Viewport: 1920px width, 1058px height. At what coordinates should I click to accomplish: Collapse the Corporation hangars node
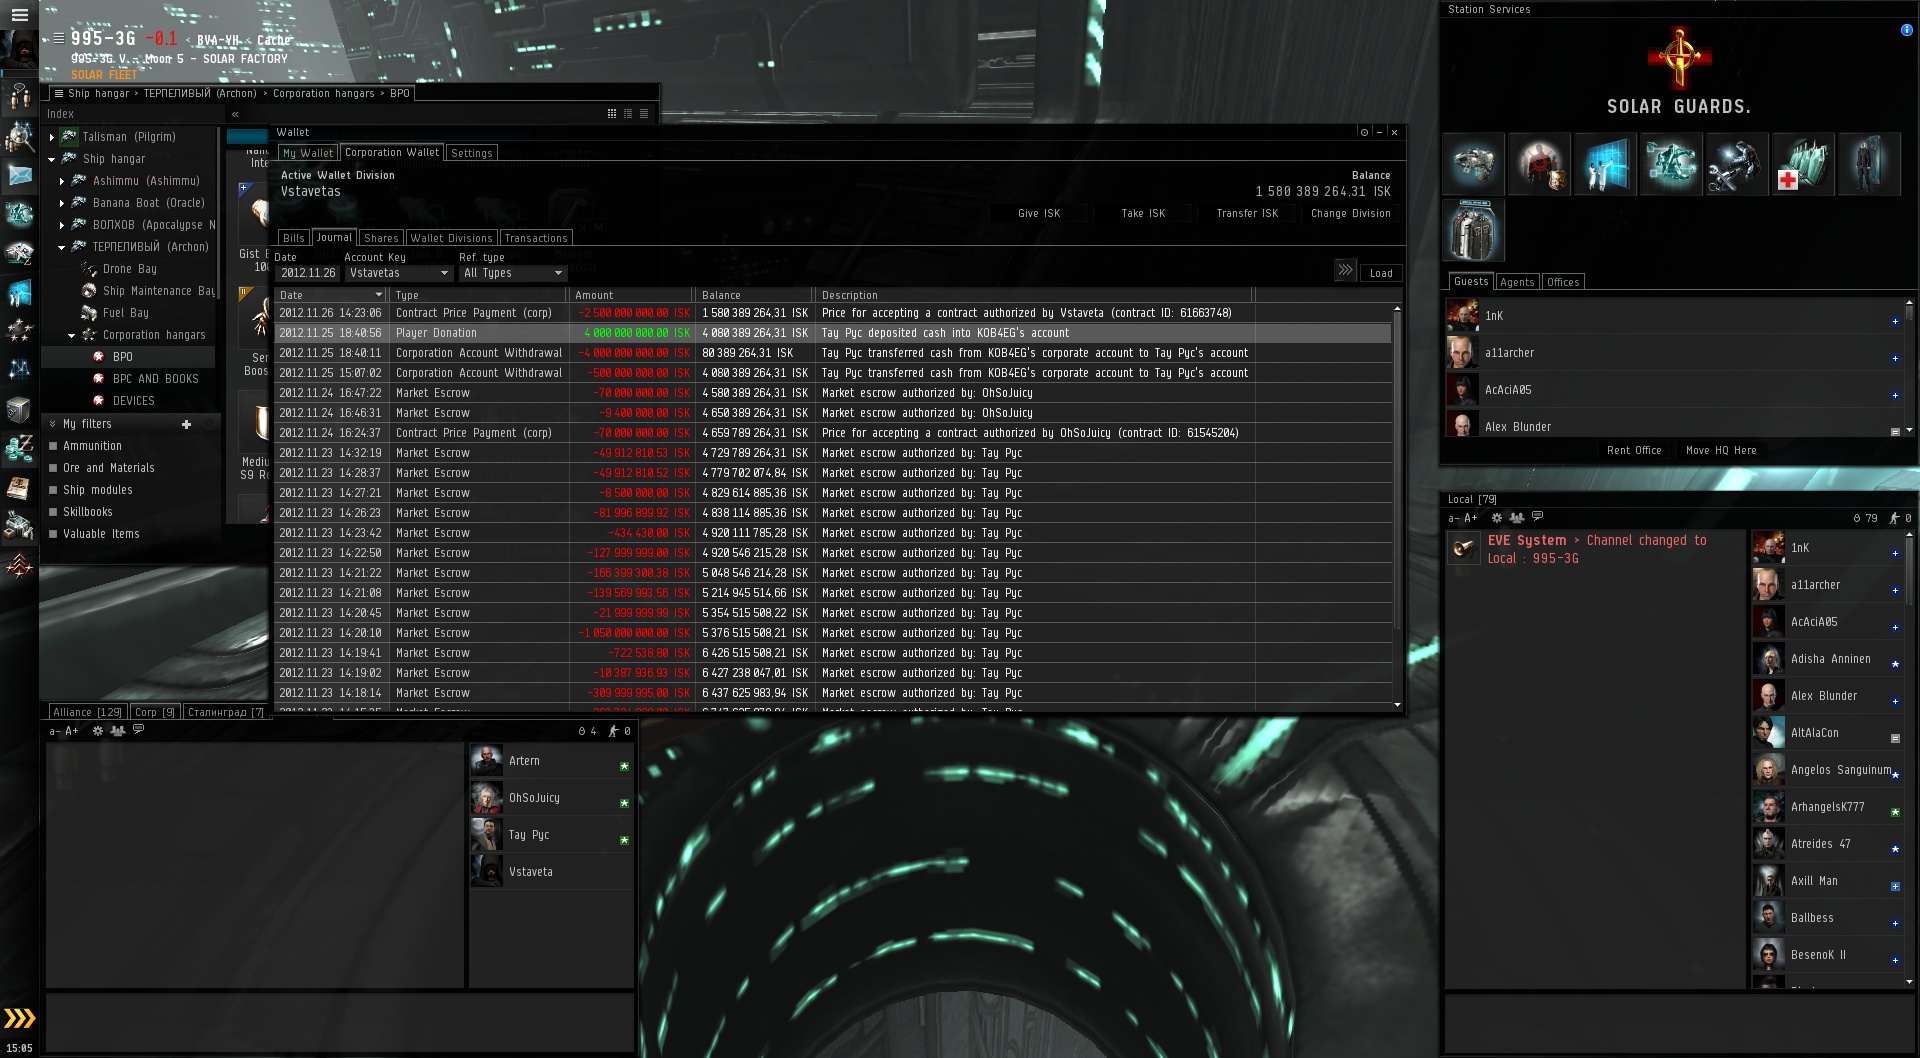71,335
